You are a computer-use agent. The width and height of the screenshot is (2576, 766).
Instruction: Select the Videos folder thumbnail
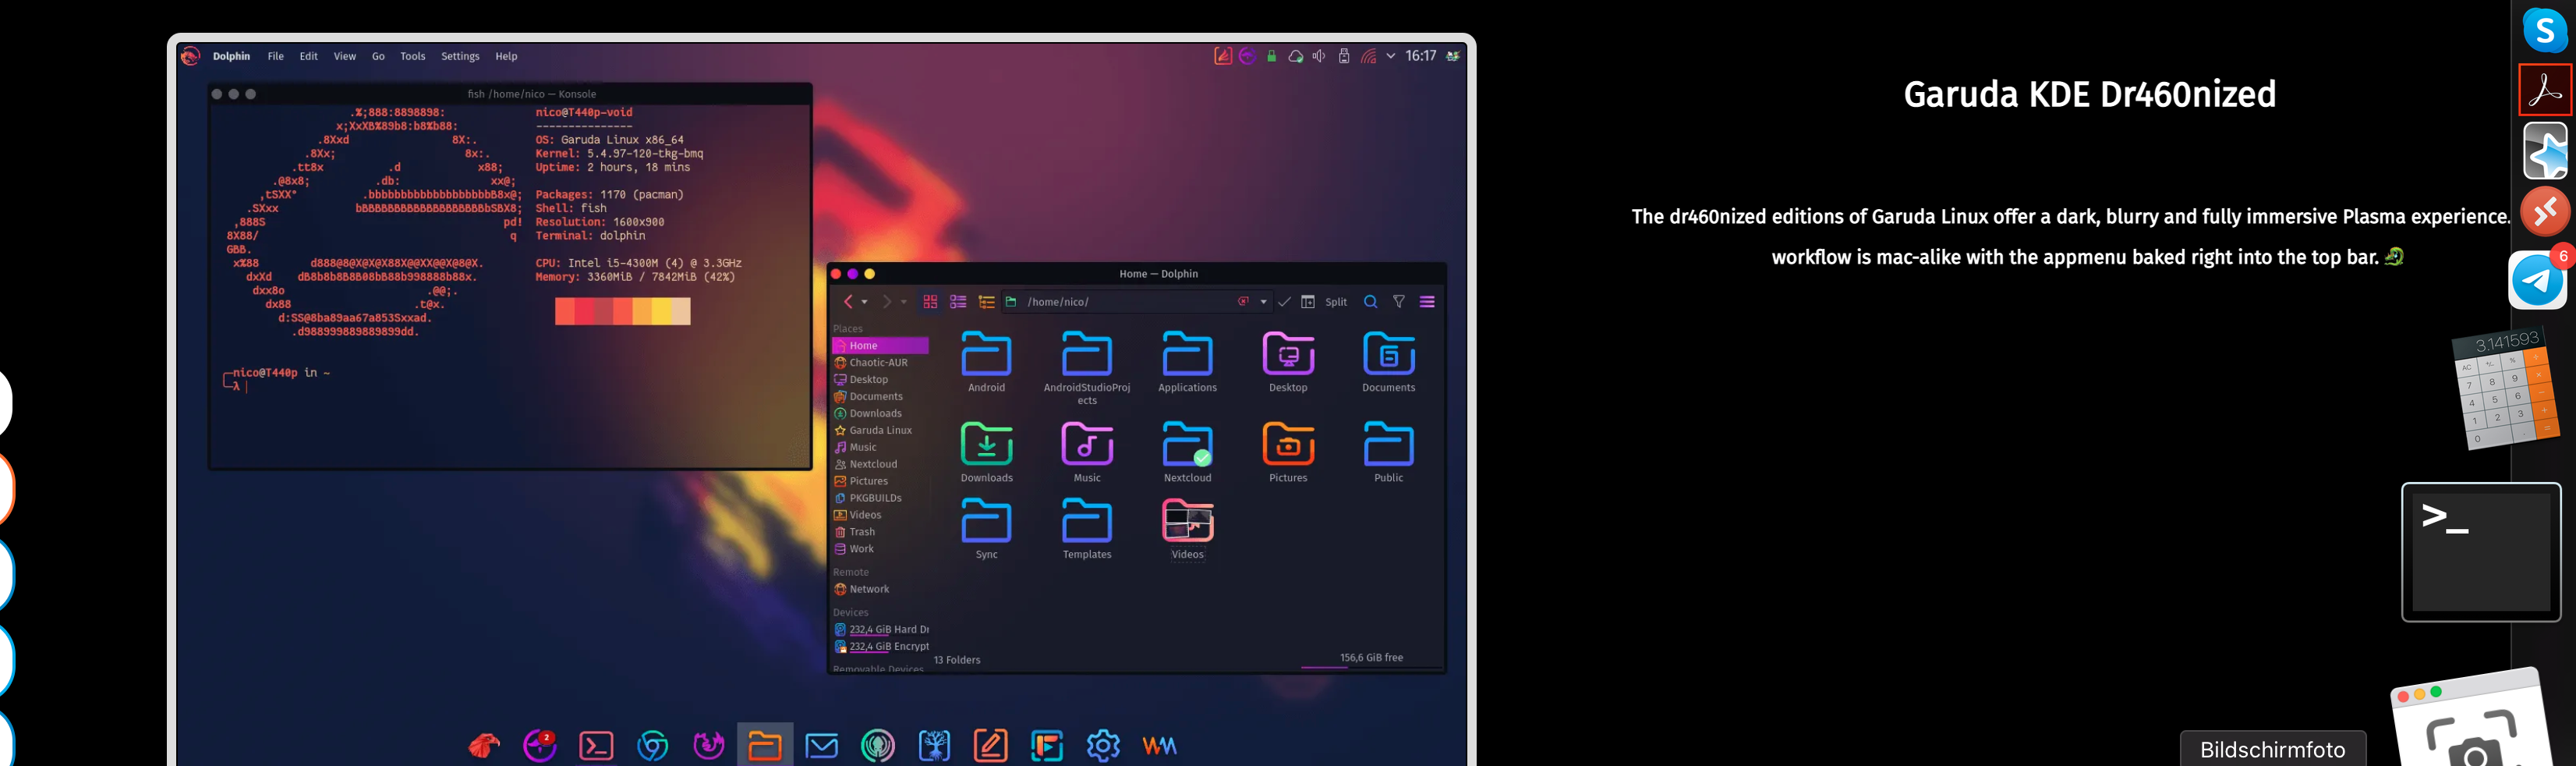click(x=1187, y=521)
